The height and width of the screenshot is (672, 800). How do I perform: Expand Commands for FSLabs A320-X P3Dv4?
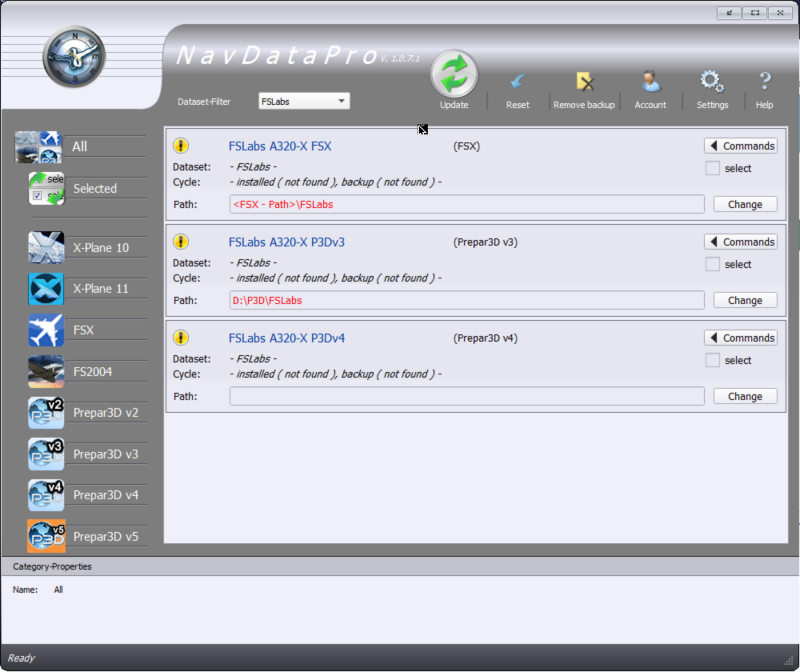pos(741,338)
